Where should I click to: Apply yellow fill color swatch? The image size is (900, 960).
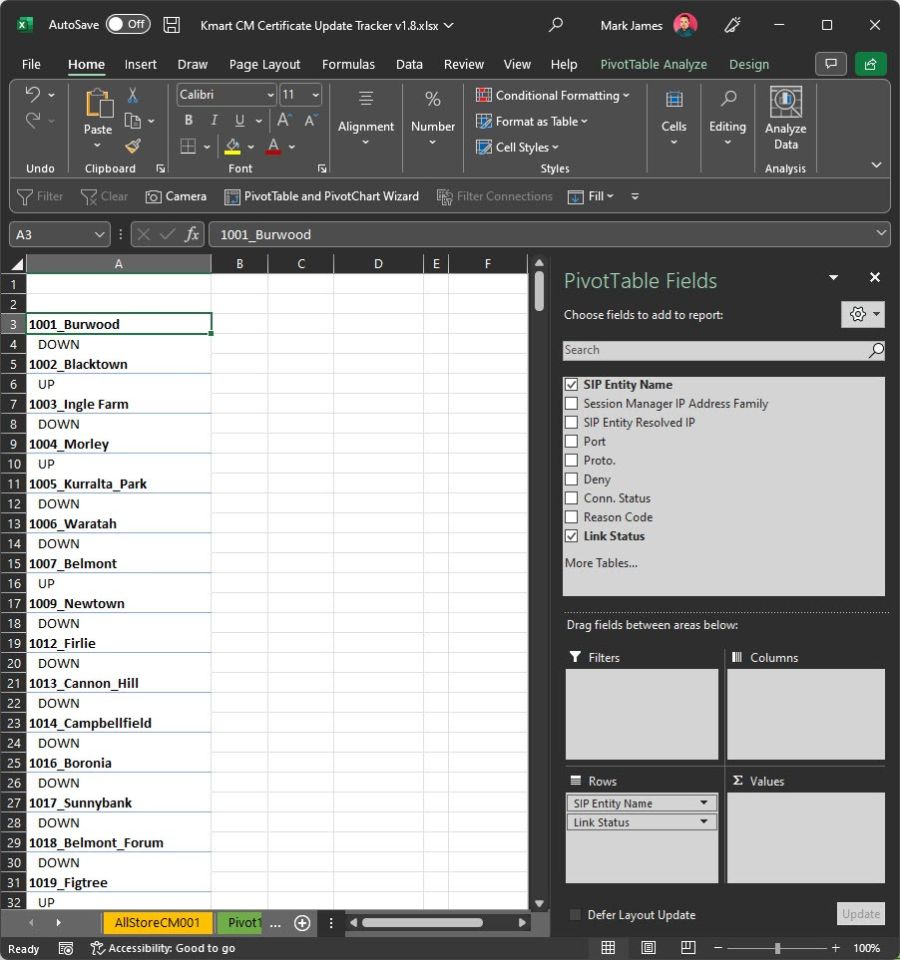coord(233,146)
